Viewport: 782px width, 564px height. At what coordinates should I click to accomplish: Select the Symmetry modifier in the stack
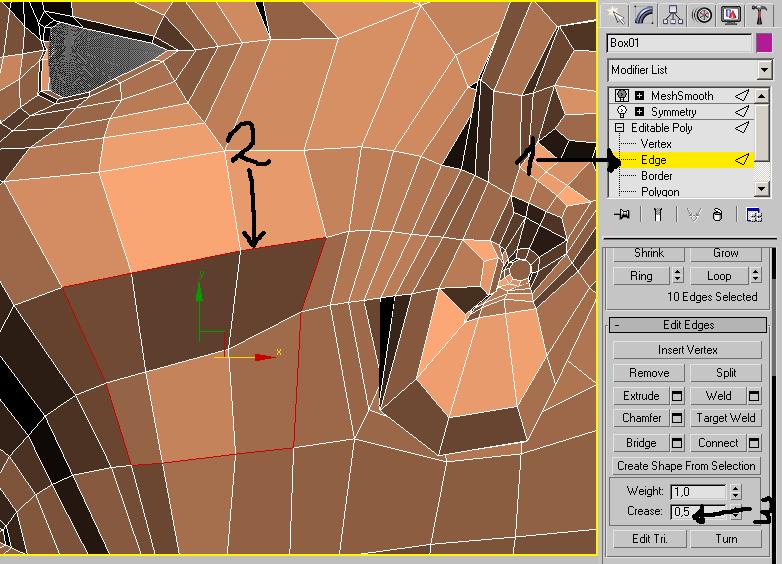click(x=673, y=111)
